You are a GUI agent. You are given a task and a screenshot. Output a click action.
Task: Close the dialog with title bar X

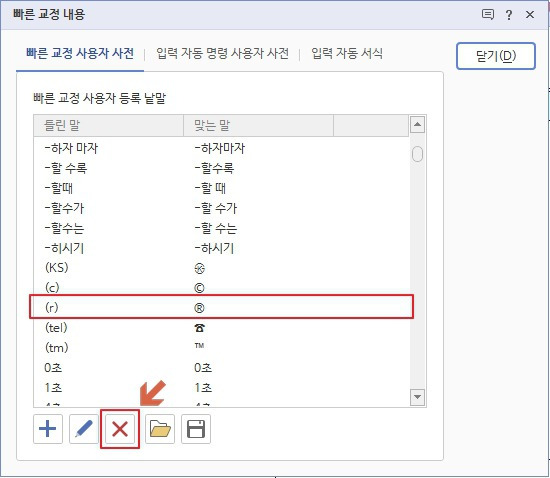pyautogui.click(x=530, y=14)
